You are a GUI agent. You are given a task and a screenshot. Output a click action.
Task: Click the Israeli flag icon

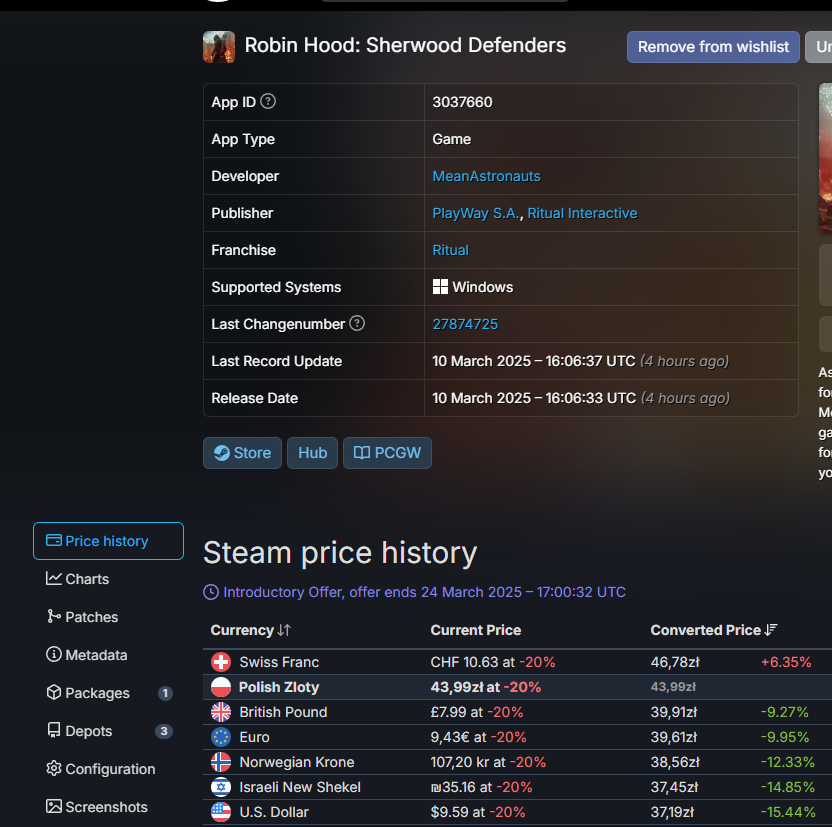point(221,787)
